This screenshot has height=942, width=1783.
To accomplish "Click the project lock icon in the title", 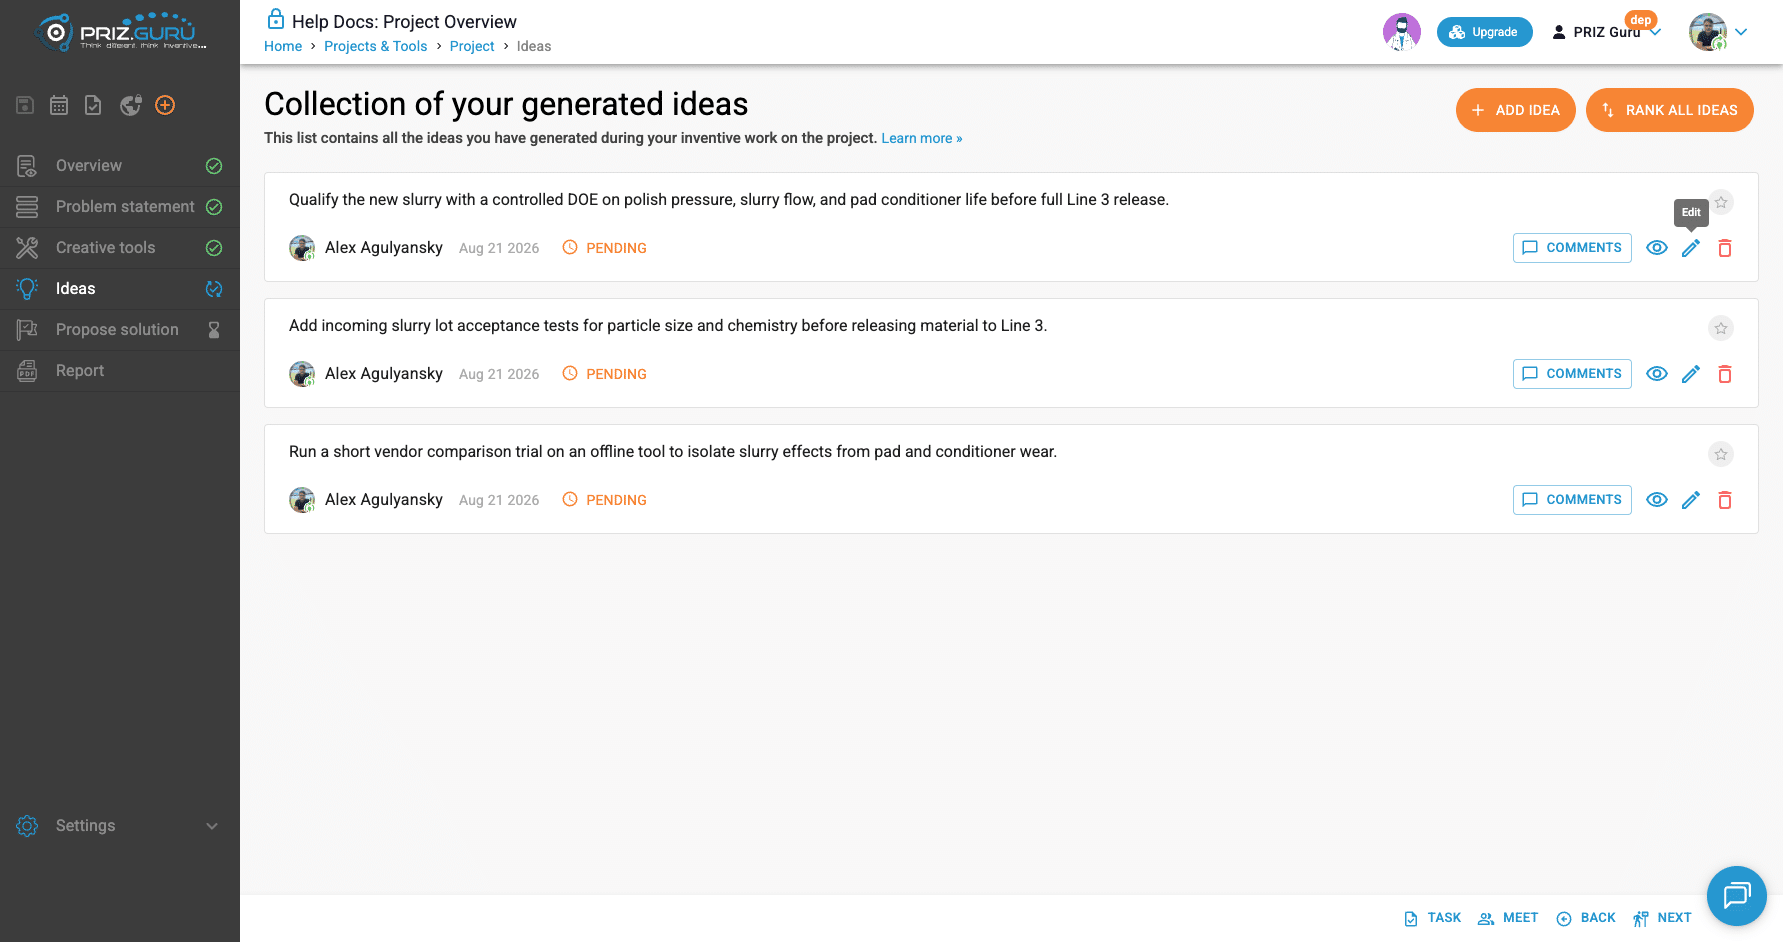I will point(276,19).
